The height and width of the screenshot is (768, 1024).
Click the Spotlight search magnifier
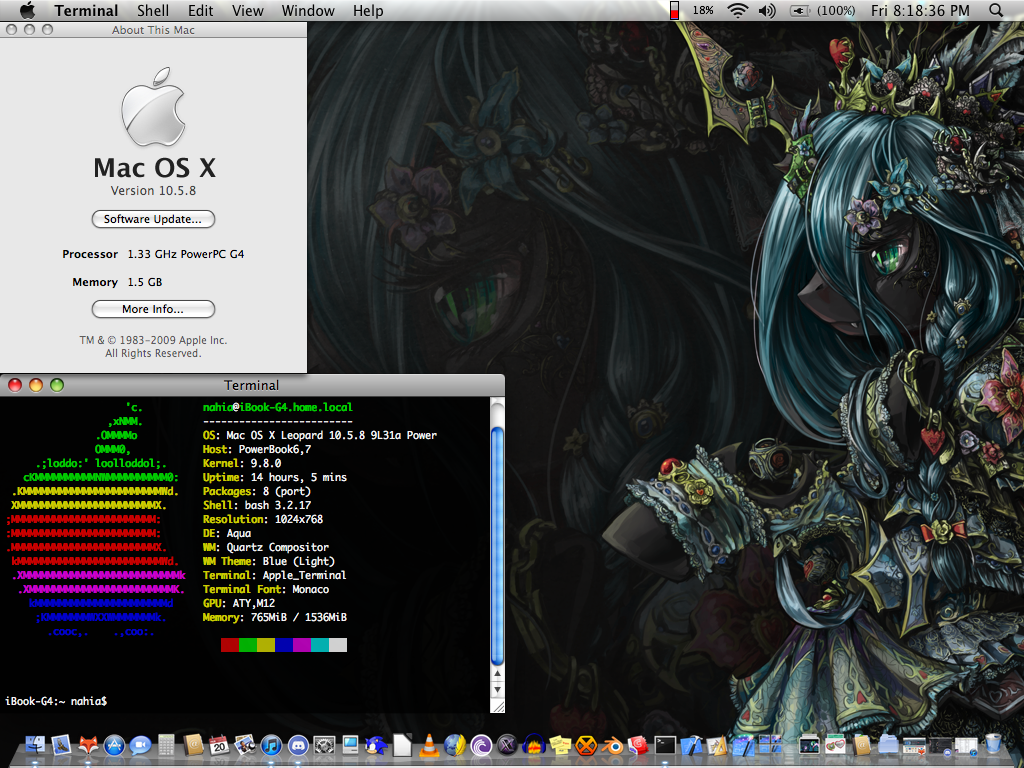[995, 11]
